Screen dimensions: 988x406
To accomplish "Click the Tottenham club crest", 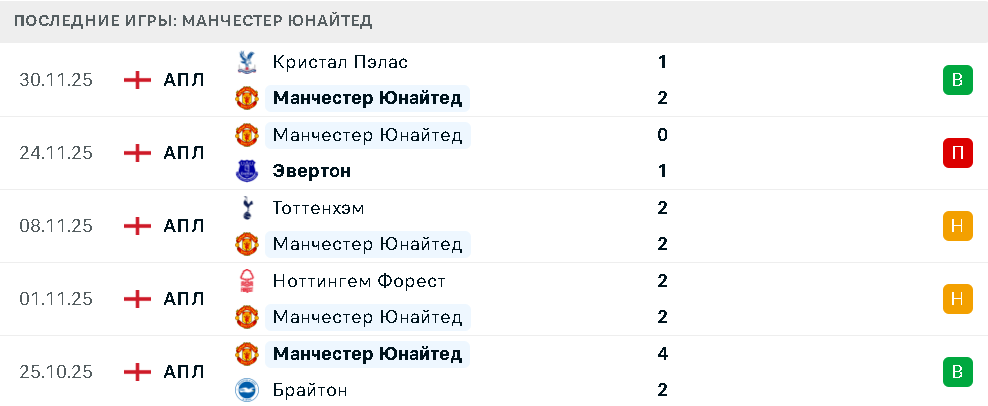I will pyautogui.click(x=246, y=208).
